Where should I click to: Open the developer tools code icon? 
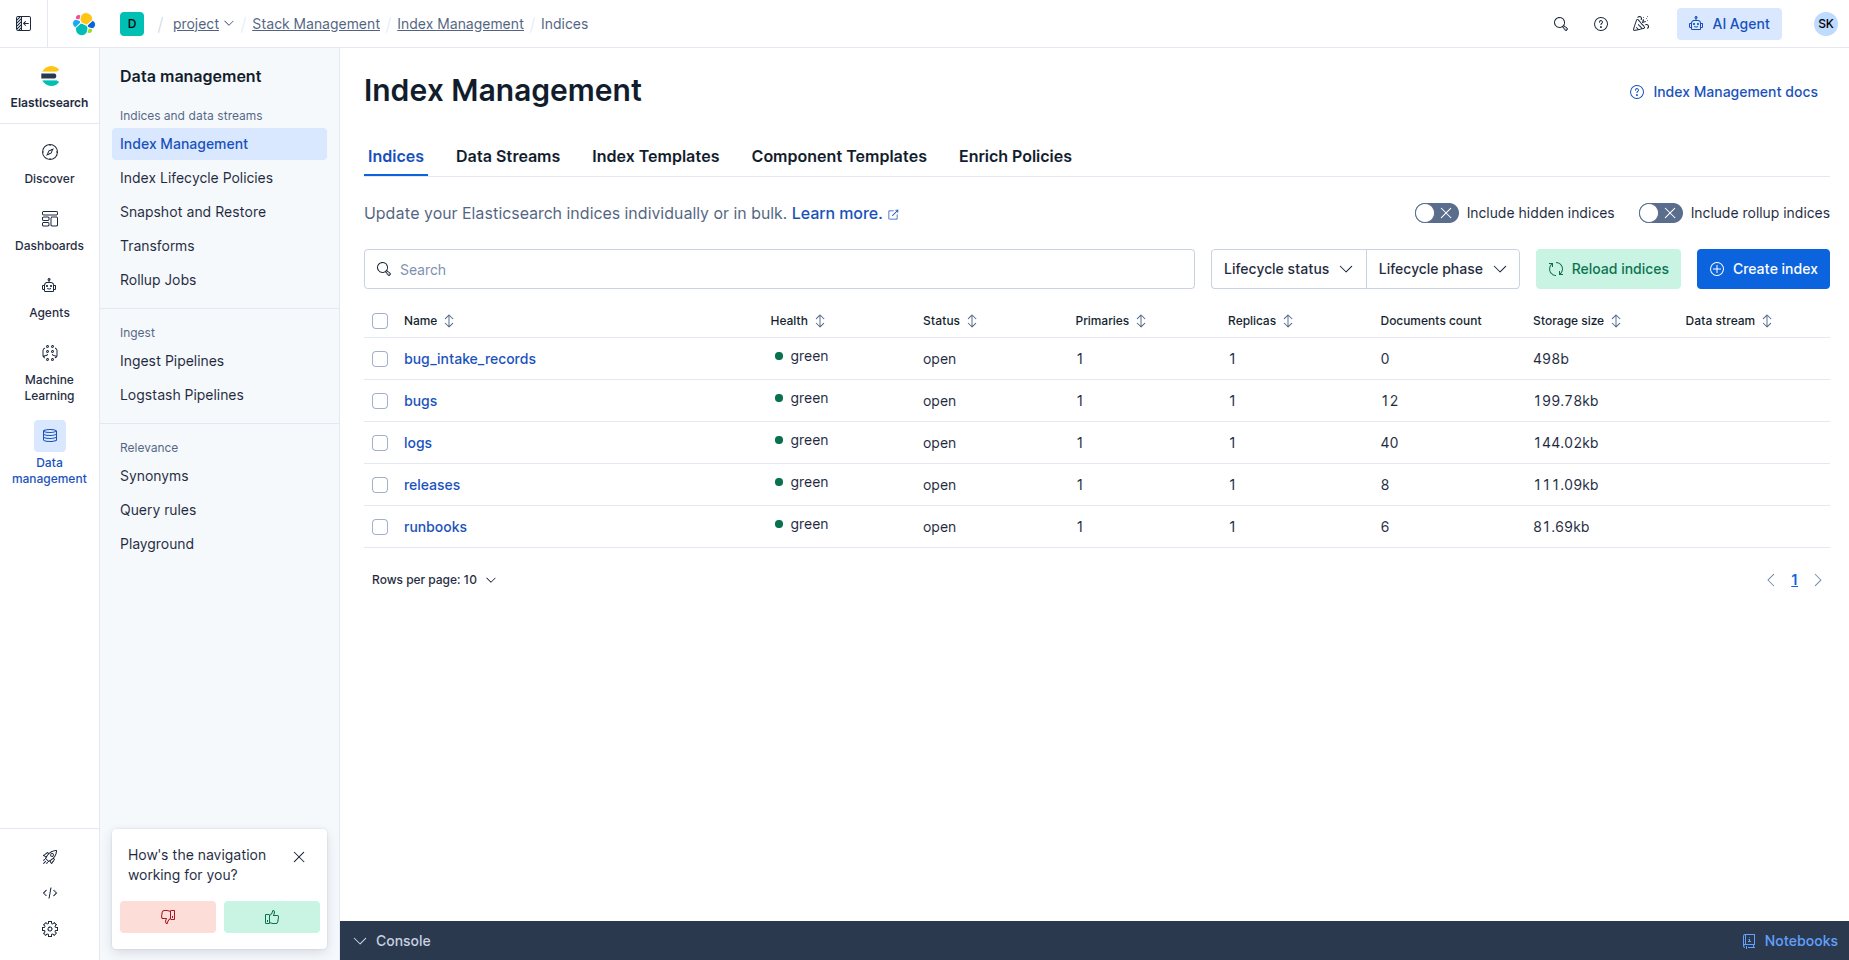(x=50, y=893)
